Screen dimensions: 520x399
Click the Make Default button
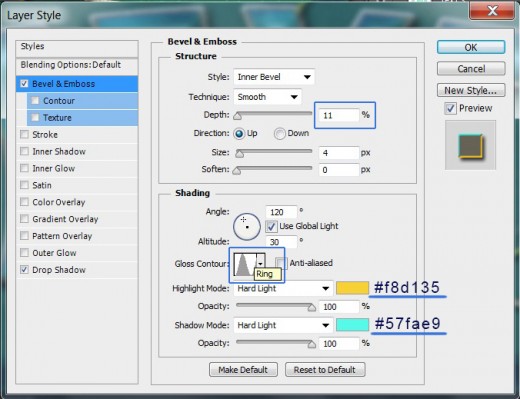click(x=243, y=370)
